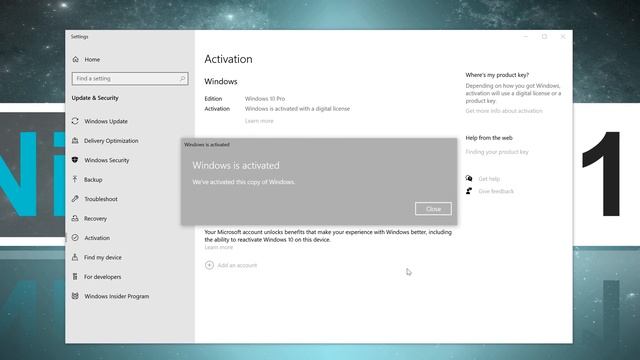Click 'We've activated this copy of Windows' text

(x=244, y=182)
